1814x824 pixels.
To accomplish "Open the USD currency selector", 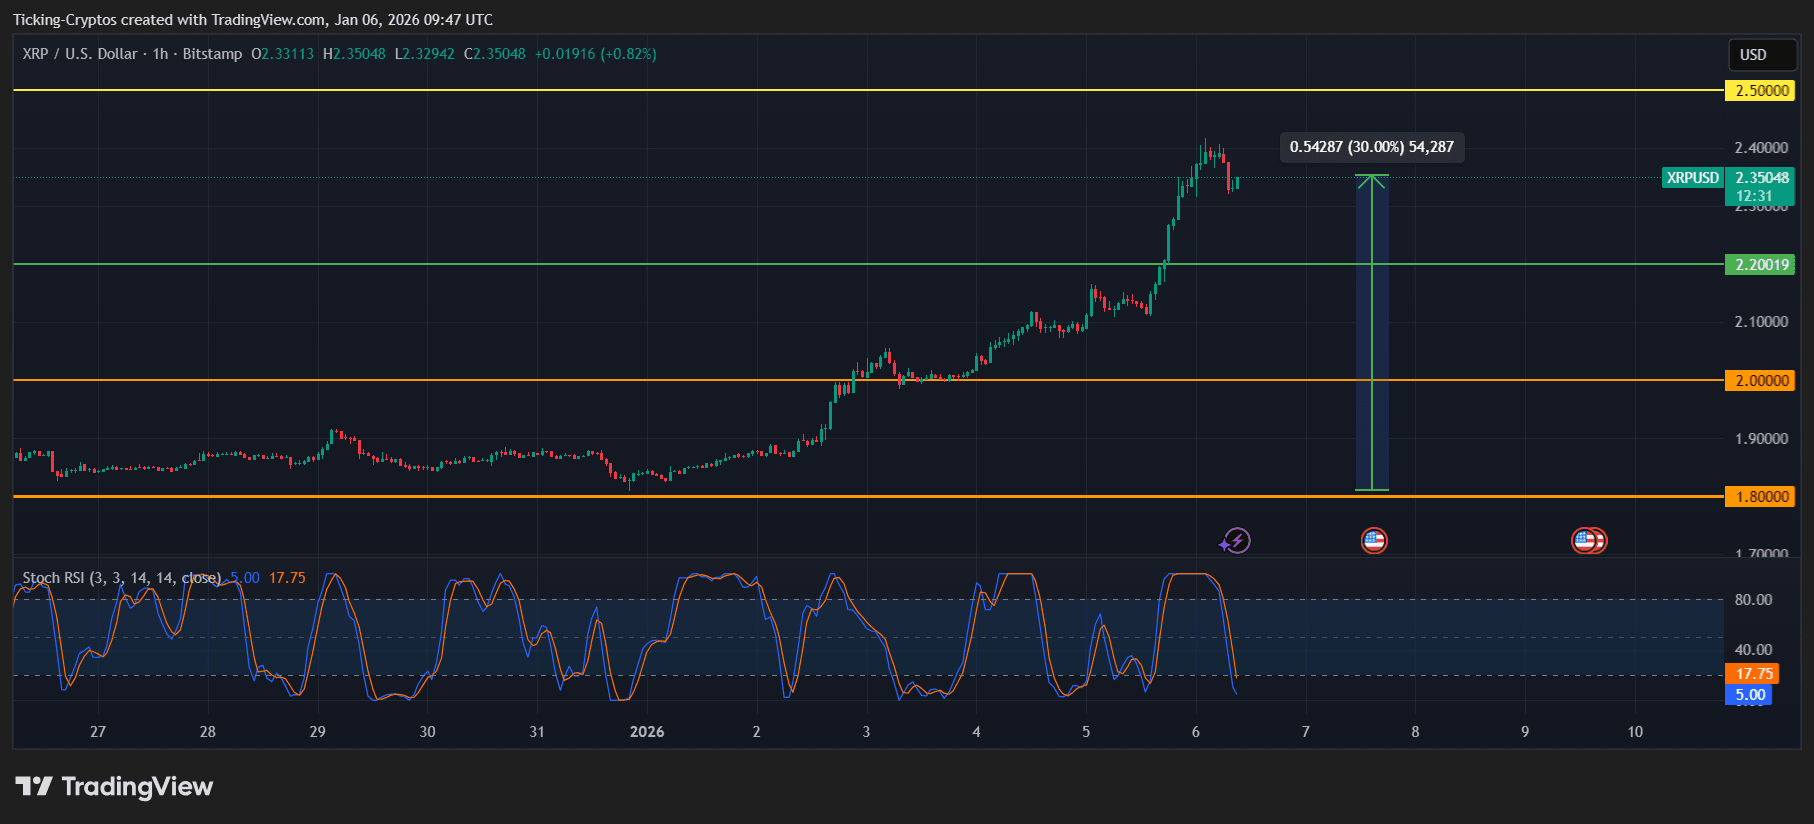I will [x=1762, y=55].
